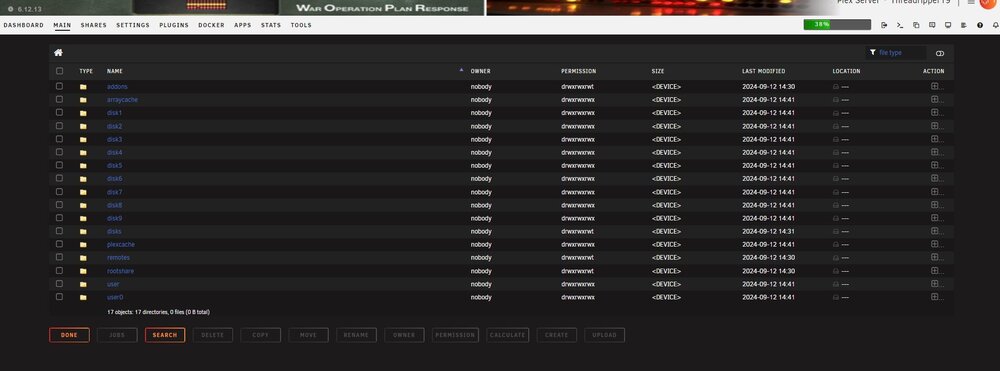Sort by Location column header
This screenshot has width=1000, height=371.
point(846,71)
